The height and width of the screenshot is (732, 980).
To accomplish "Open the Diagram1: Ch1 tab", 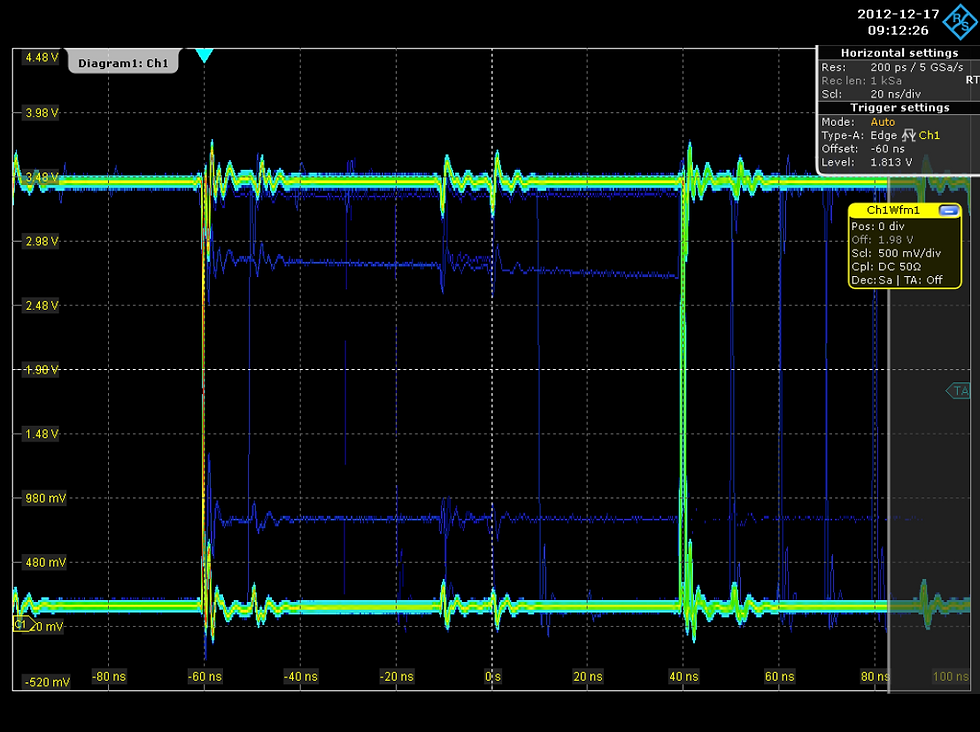I will 123,63.
